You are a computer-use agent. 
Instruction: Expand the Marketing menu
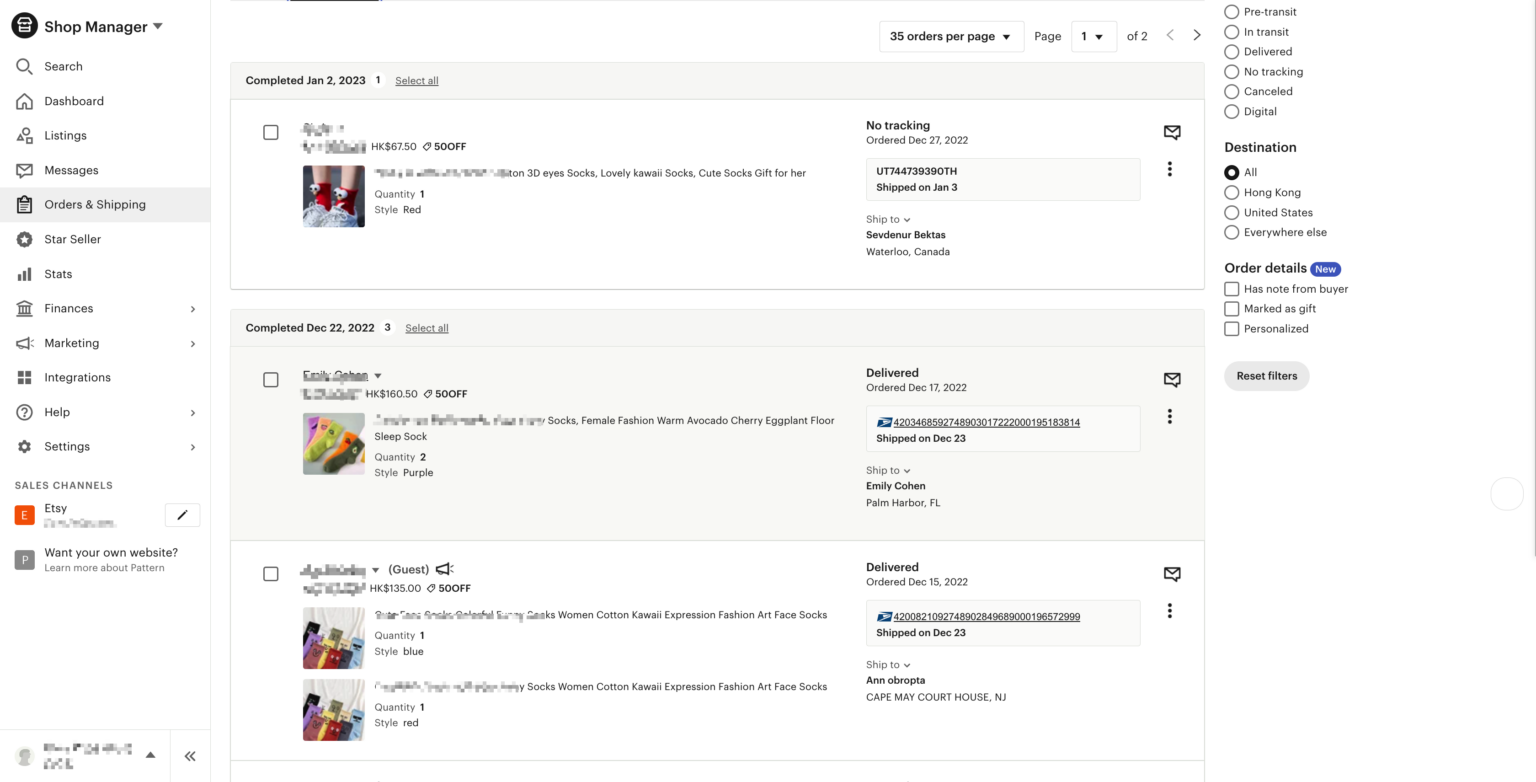72,342
